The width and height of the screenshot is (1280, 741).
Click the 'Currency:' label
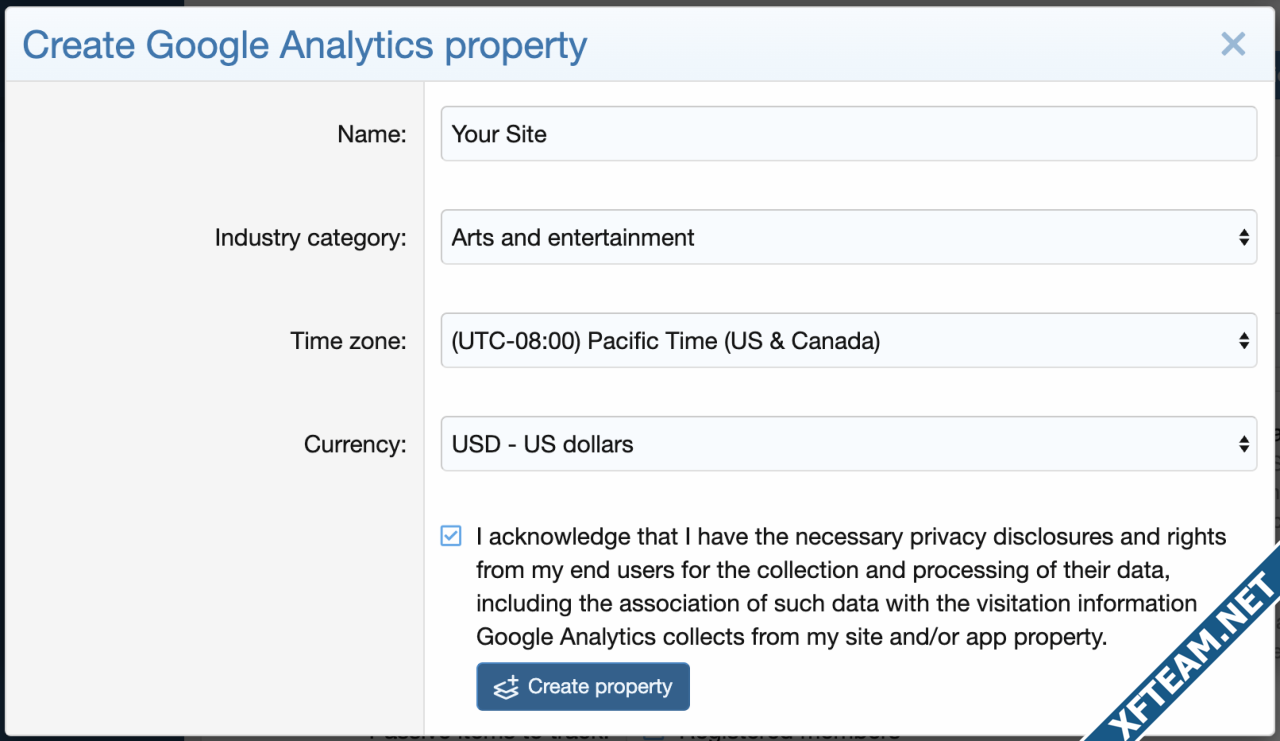click(355, 445)
